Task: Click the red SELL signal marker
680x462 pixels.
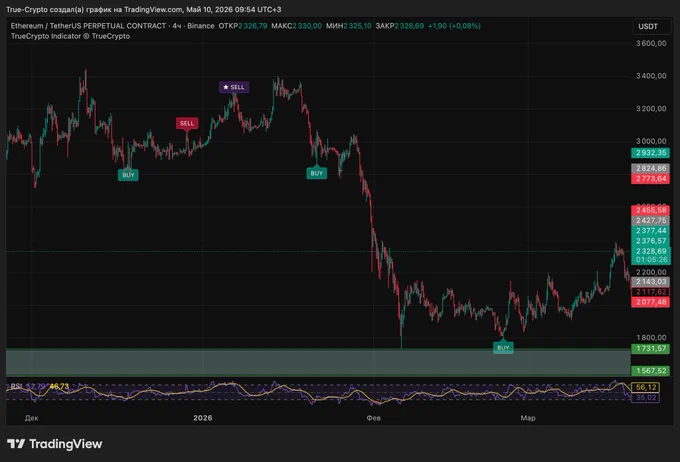Action: pyautogui.click(x=187, y=123)
